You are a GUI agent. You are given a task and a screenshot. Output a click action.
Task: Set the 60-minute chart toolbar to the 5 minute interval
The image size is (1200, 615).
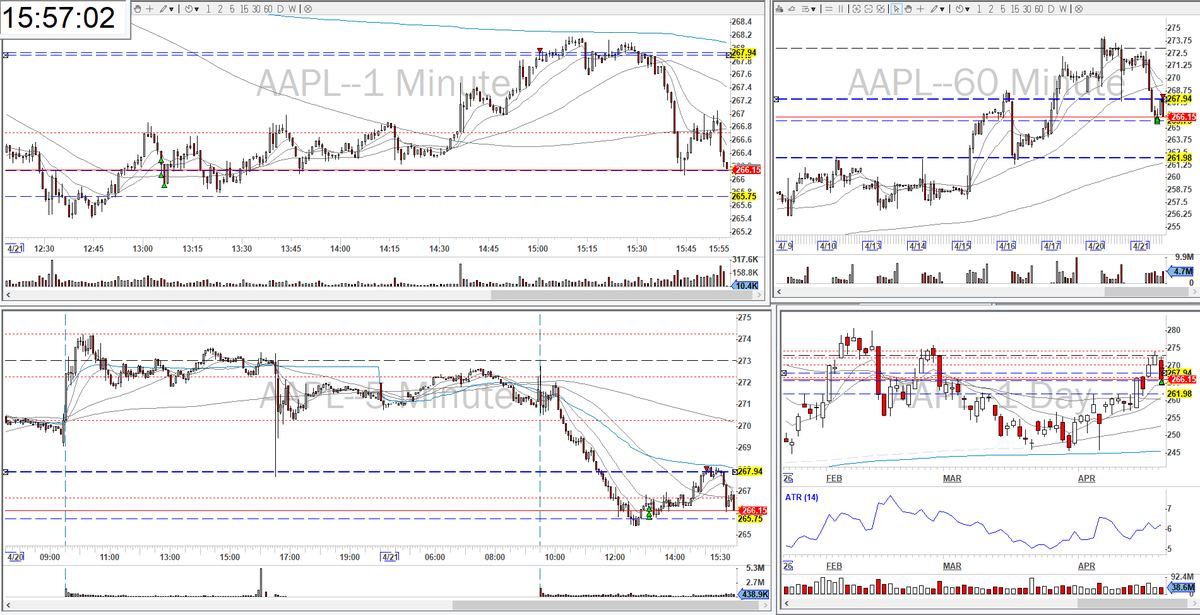[x=1003, y=9]
